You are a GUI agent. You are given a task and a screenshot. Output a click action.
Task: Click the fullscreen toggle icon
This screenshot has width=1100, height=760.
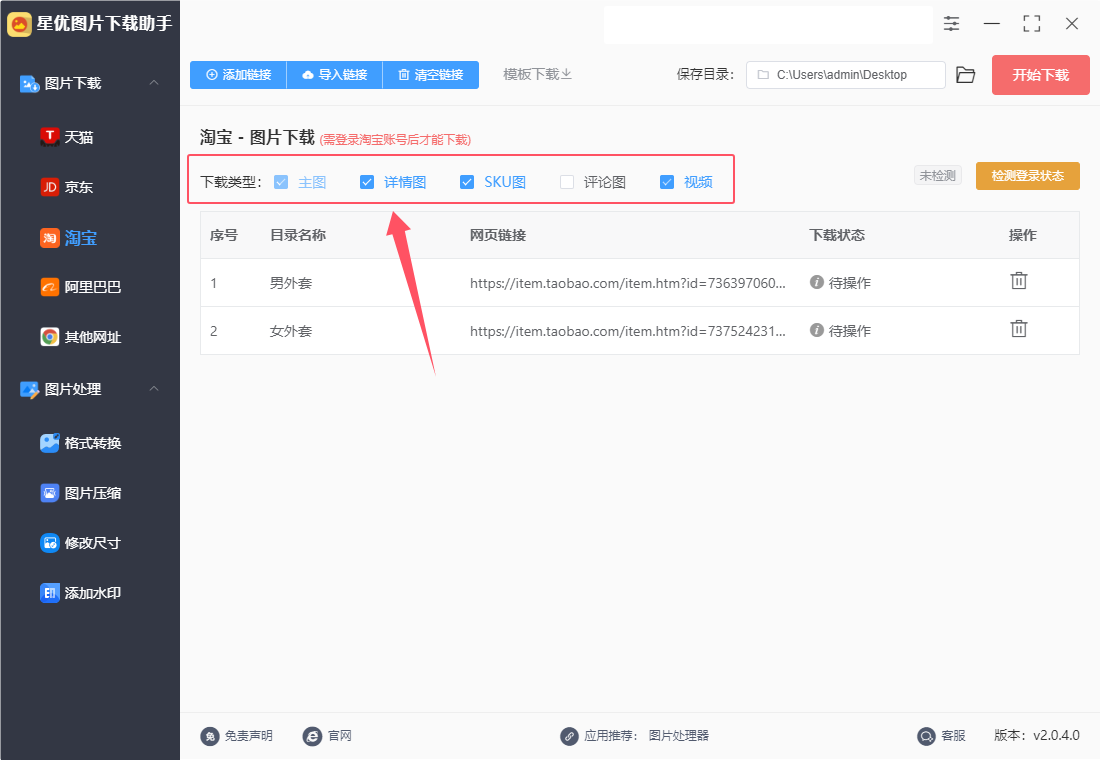pyautogui.click(x=1031, y=24)
